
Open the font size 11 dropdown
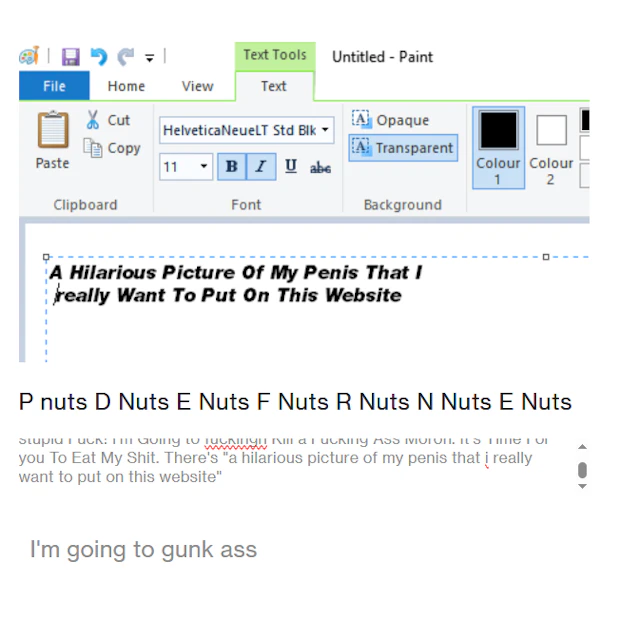(204, 166)
